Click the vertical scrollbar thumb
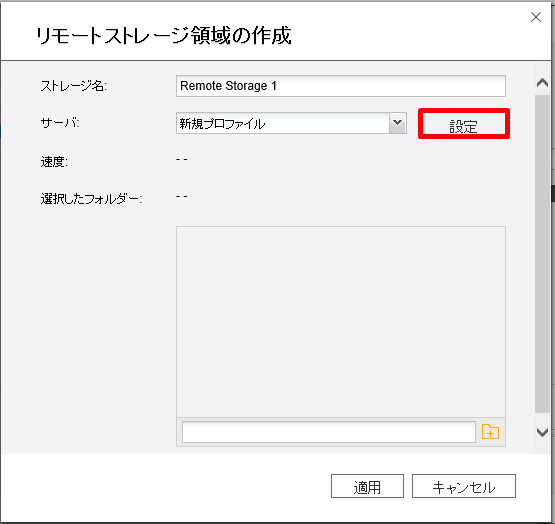Image resolution: width=555 pixels, height=524 pixels. coord(542,254)
